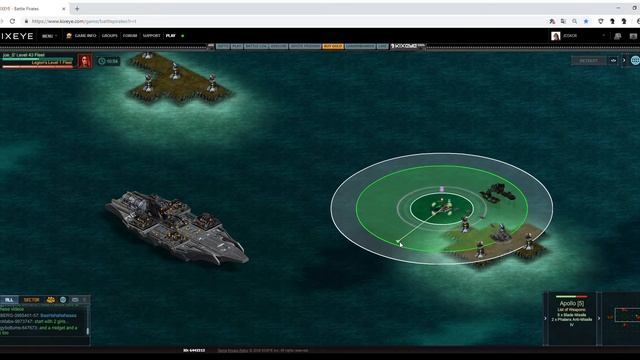The width and height of the screenshot is (640, 360).
Task: Click the red enemy commander portrait
Action: [85, 61]
